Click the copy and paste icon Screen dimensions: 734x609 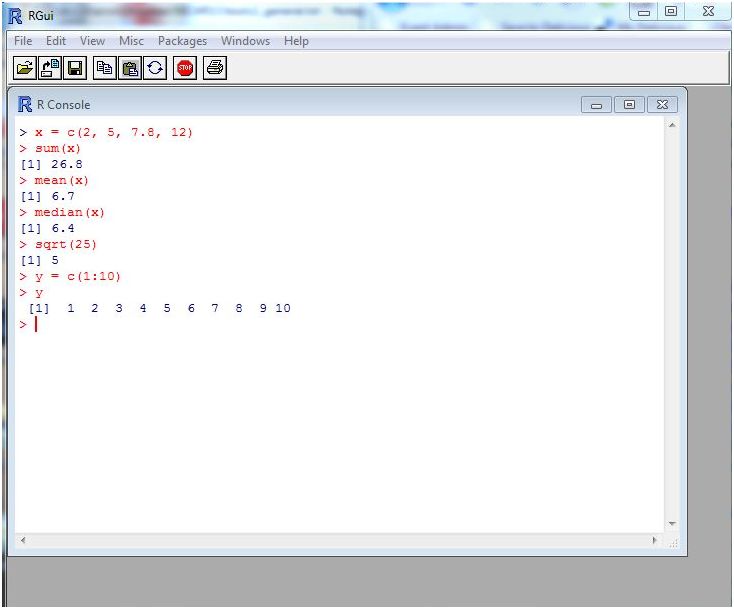coord(155,68)
